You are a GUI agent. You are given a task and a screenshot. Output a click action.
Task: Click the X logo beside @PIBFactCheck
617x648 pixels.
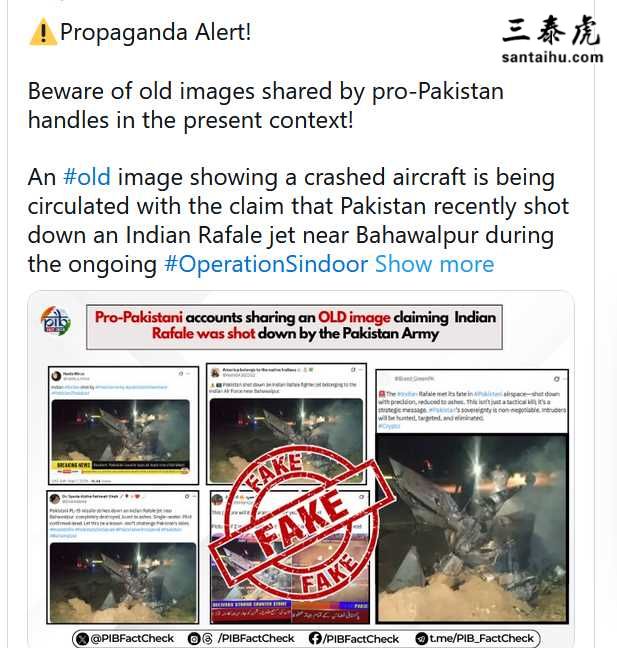point(83,639)
